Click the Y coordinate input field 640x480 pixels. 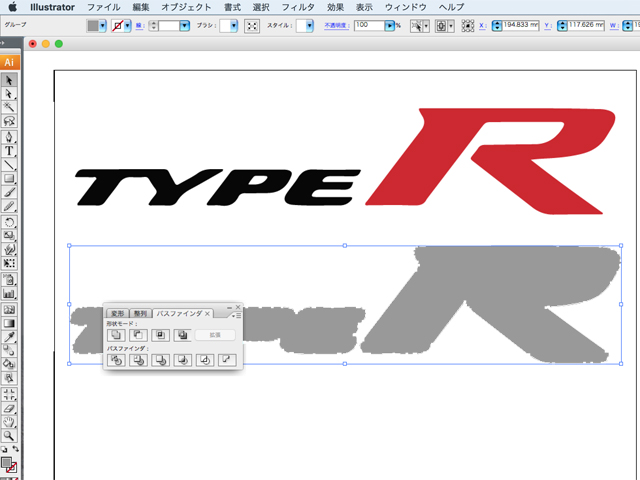tap(586, 25)
